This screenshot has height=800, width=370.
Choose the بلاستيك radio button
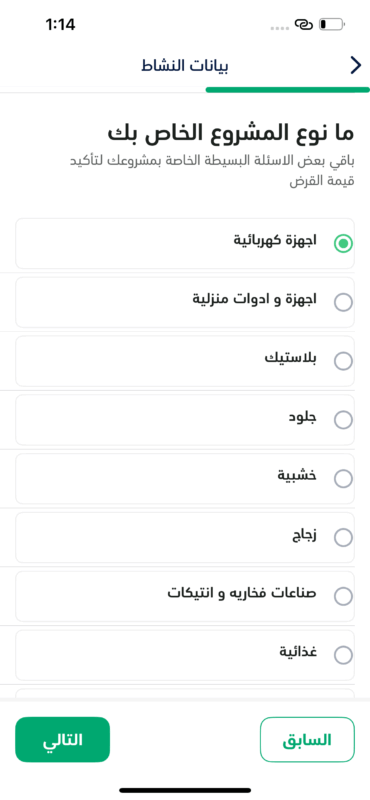[x=343, y=361]
